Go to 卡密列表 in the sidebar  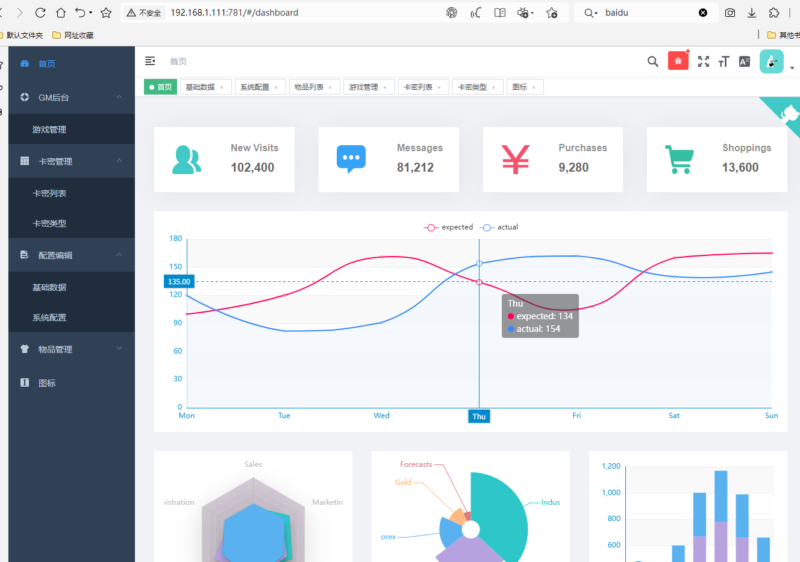coord(50,193)
